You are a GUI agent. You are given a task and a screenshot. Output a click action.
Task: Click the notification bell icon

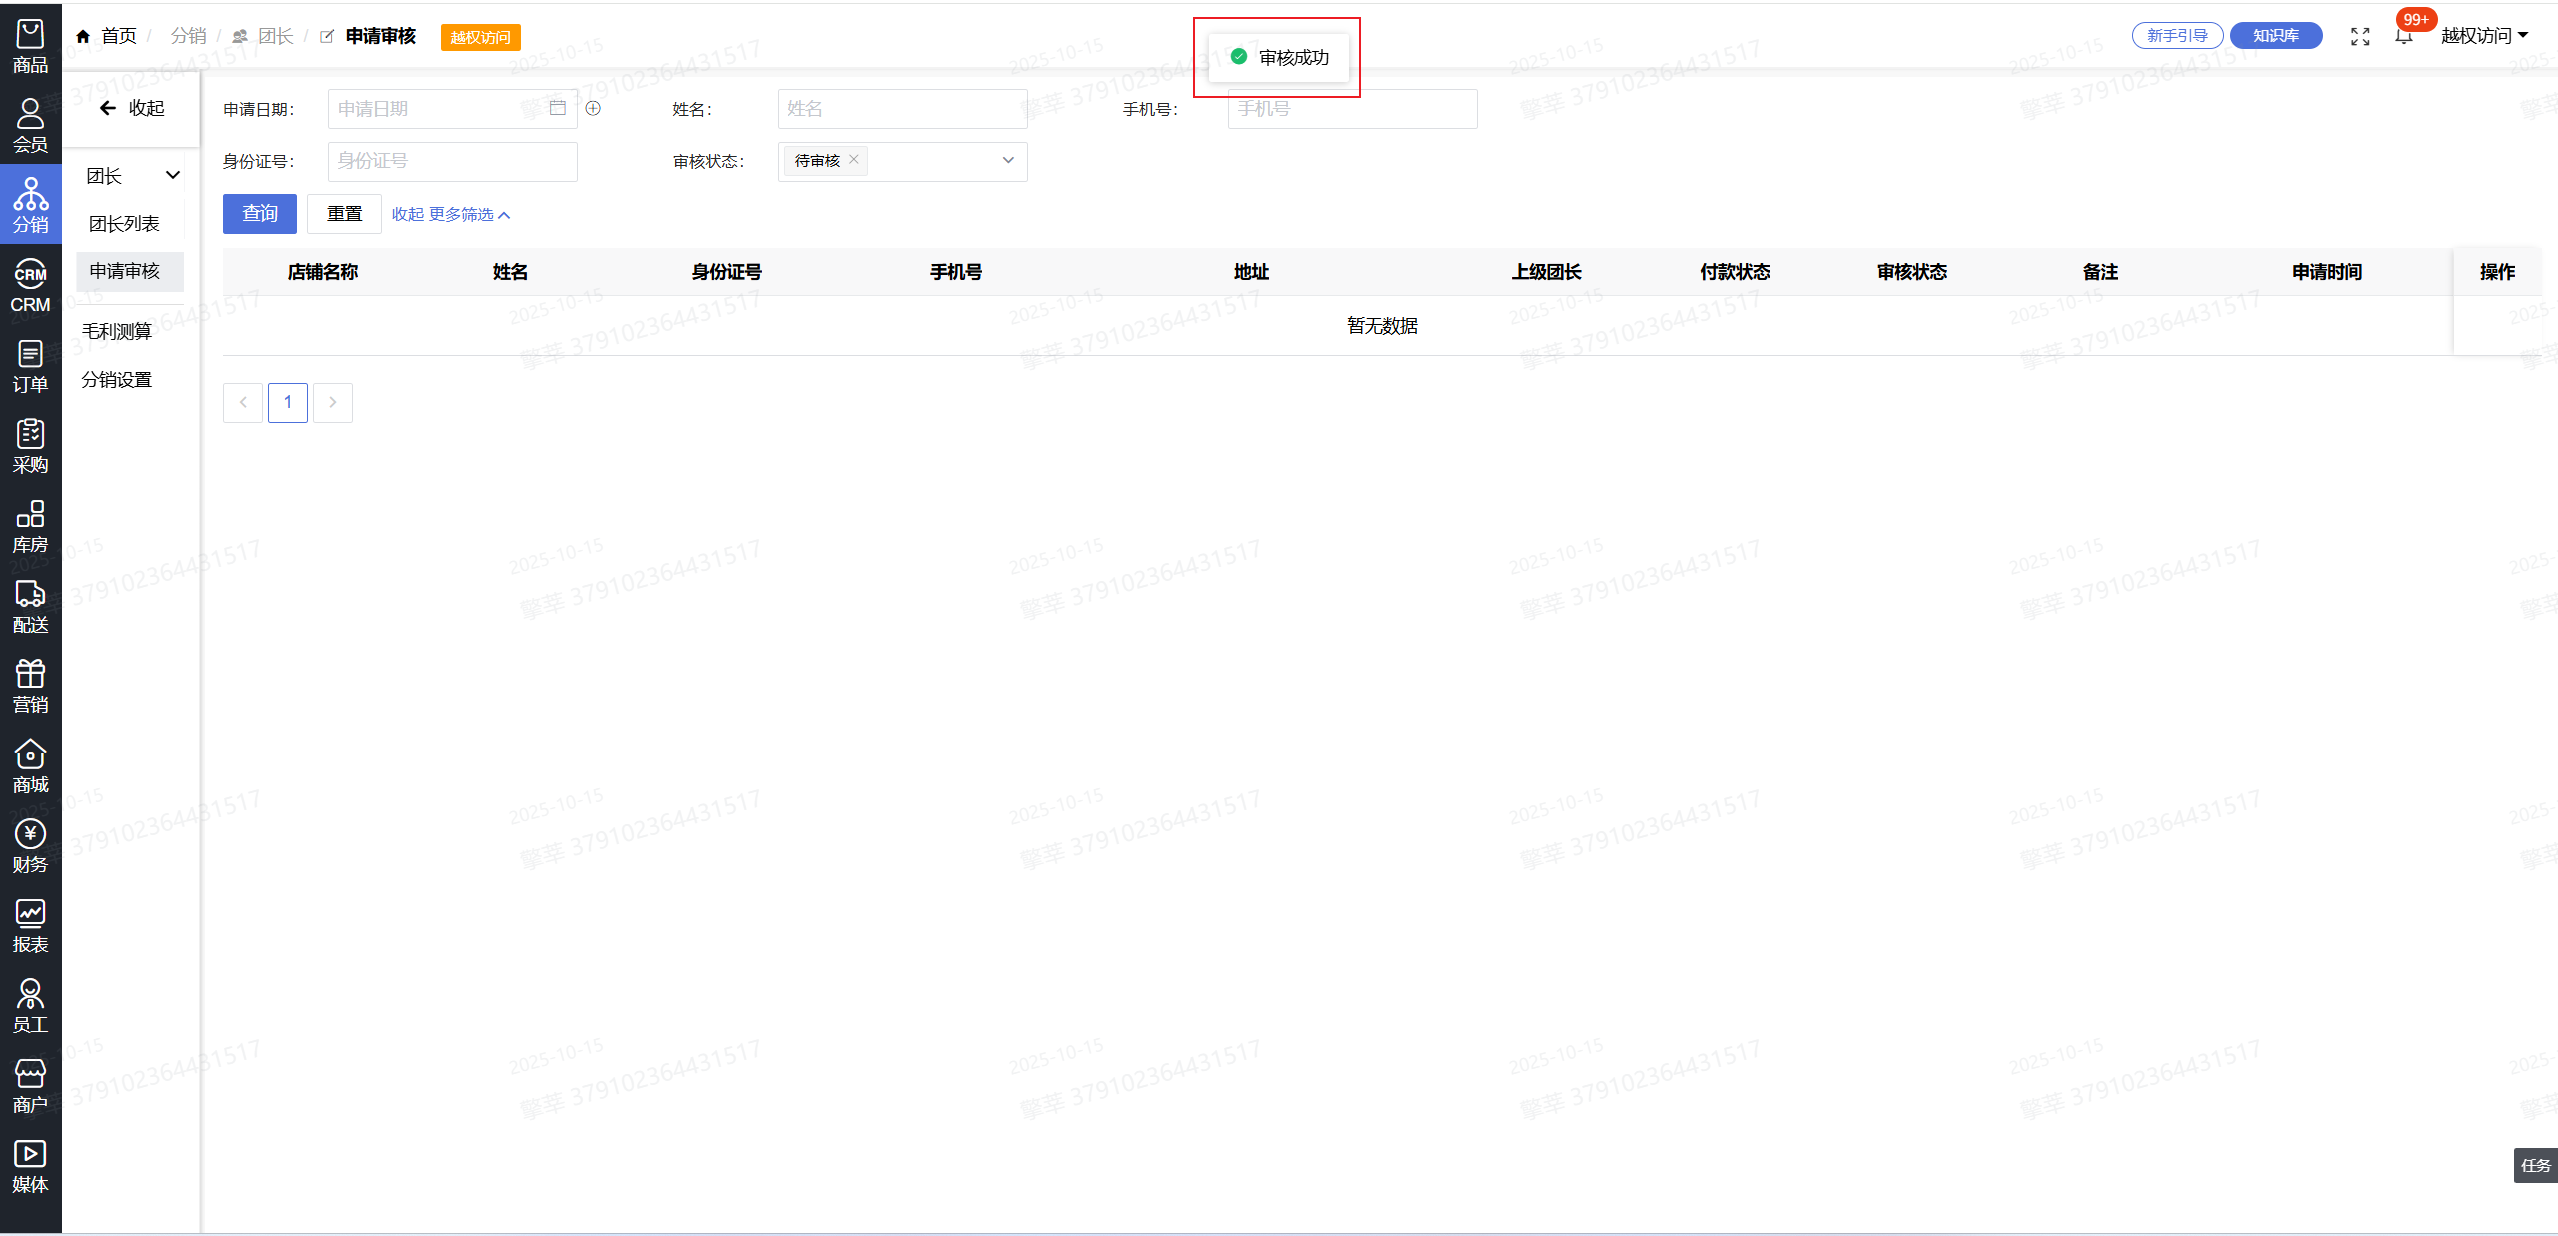click(x=2403, y=37)
